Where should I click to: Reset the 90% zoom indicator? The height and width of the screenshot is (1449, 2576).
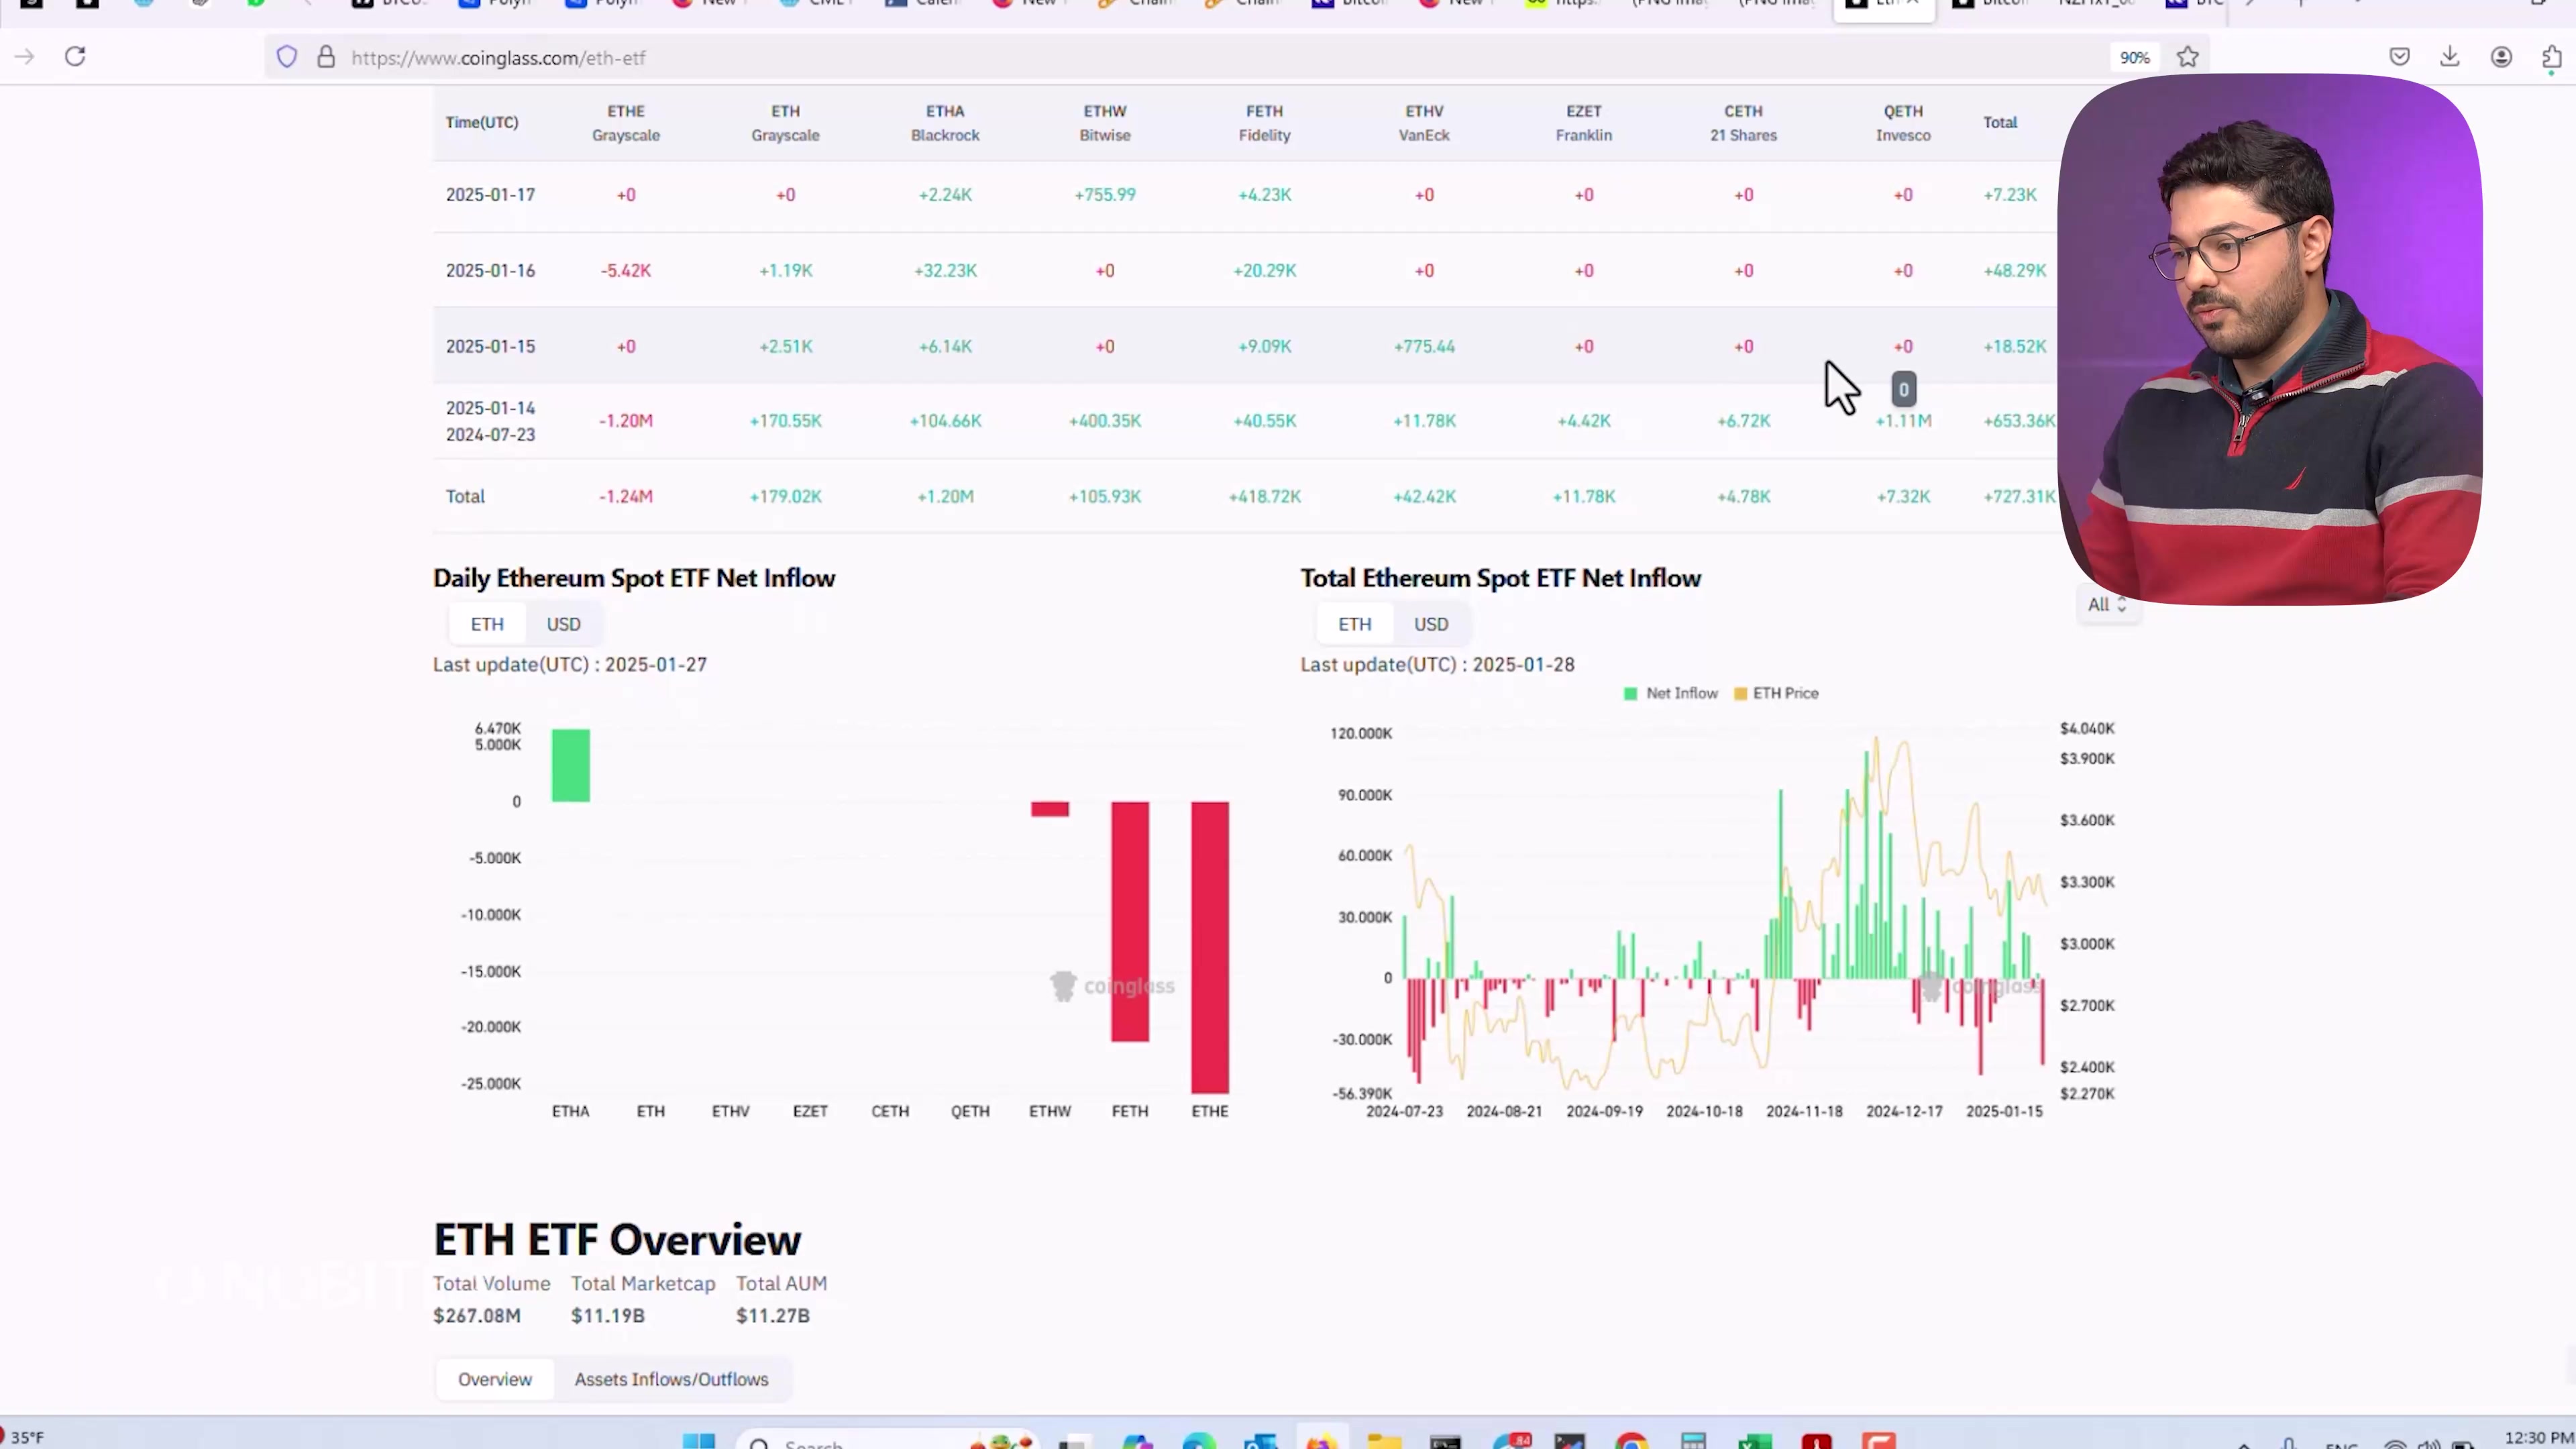(2134, 58)
